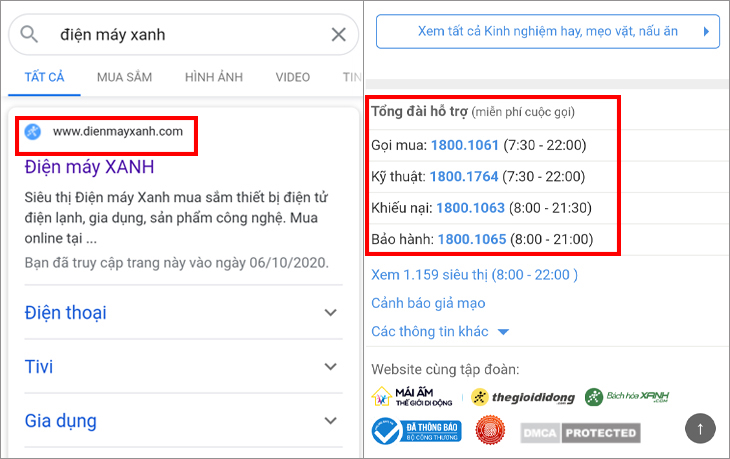Open Xem 1.159 siêu thị link
This screenshot has height=459, width=730.
click(x=474, y=275)
